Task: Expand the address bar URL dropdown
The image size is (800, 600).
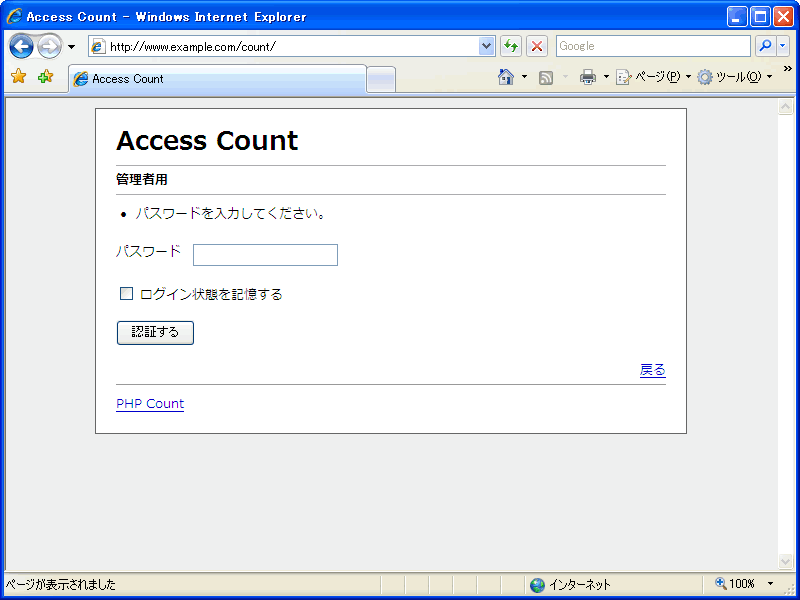Action: 487,46
